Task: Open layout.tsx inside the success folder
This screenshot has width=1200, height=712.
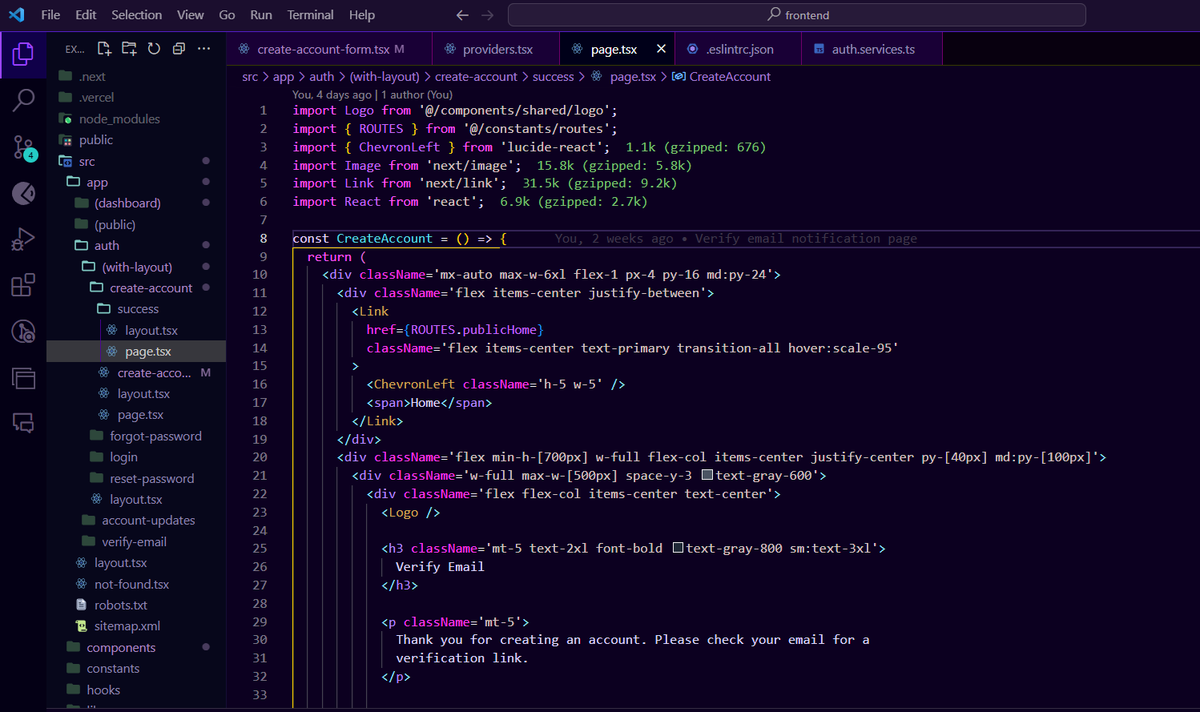Action: click(136, 330)
